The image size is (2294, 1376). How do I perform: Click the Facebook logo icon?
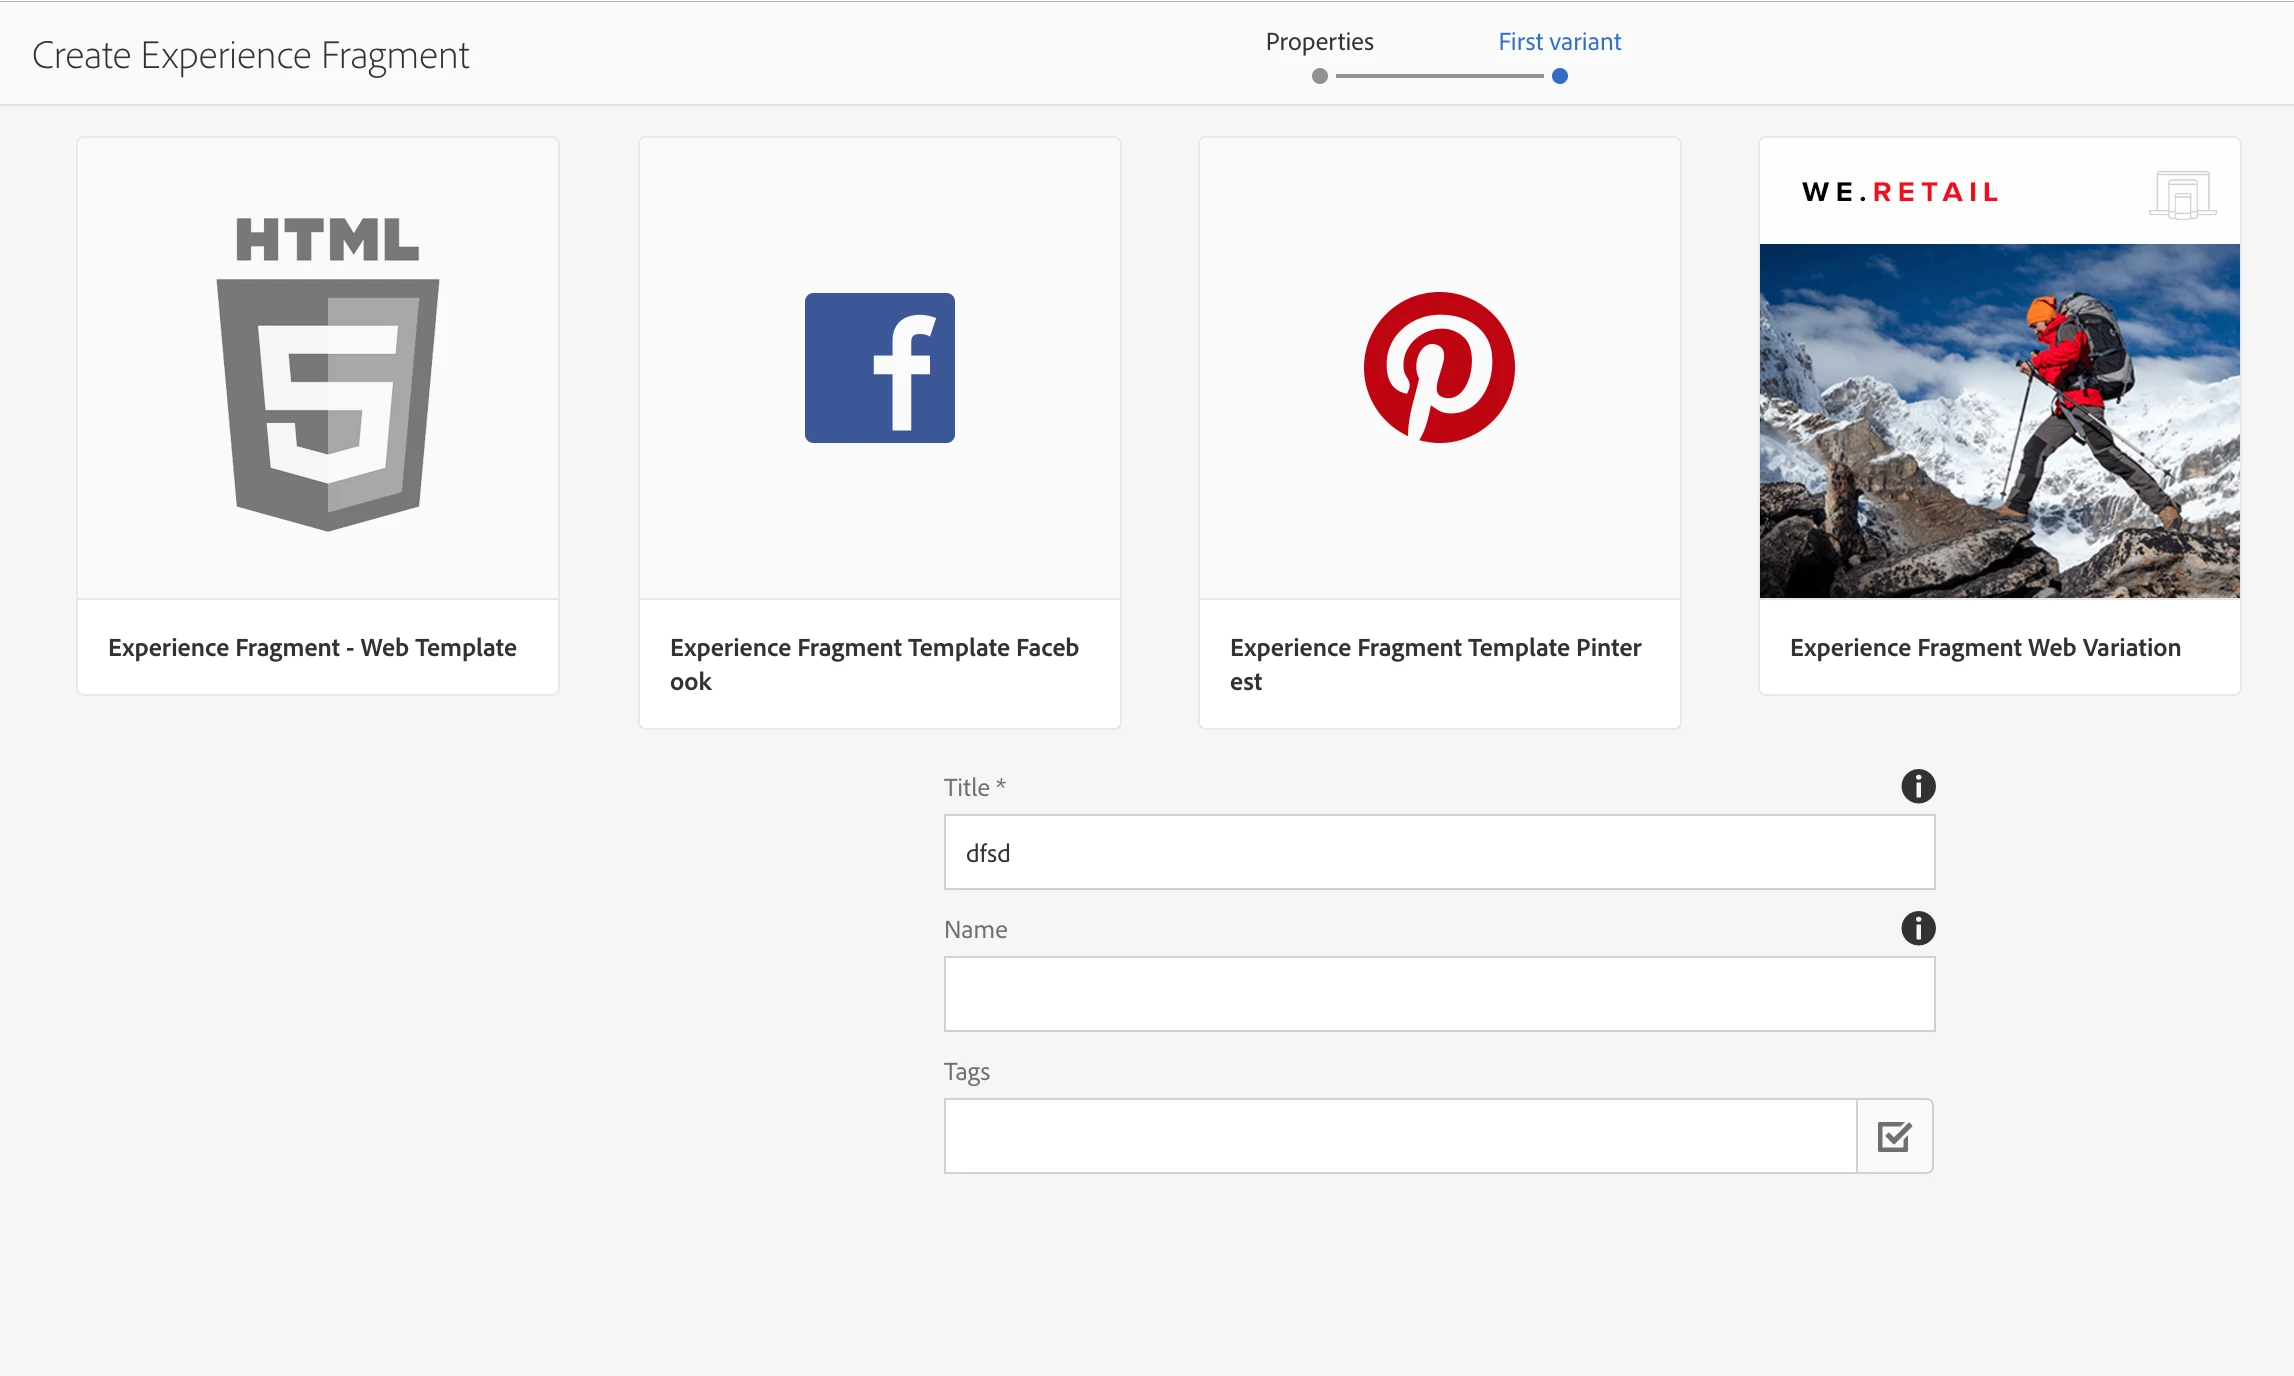(x=879, y=368)
